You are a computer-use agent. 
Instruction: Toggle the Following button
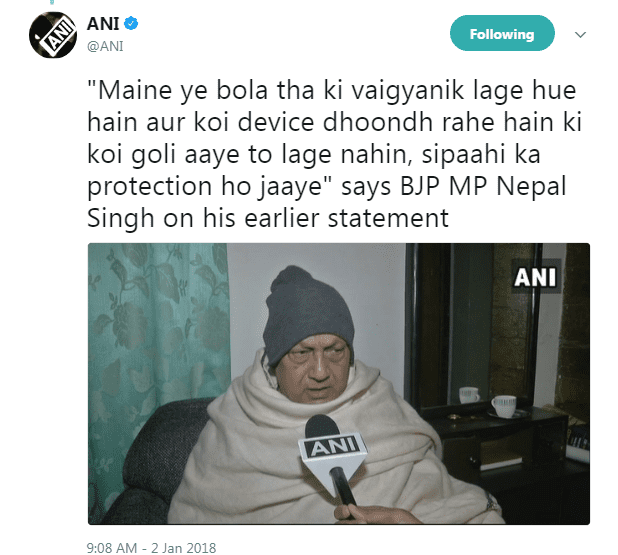(502, 34)
